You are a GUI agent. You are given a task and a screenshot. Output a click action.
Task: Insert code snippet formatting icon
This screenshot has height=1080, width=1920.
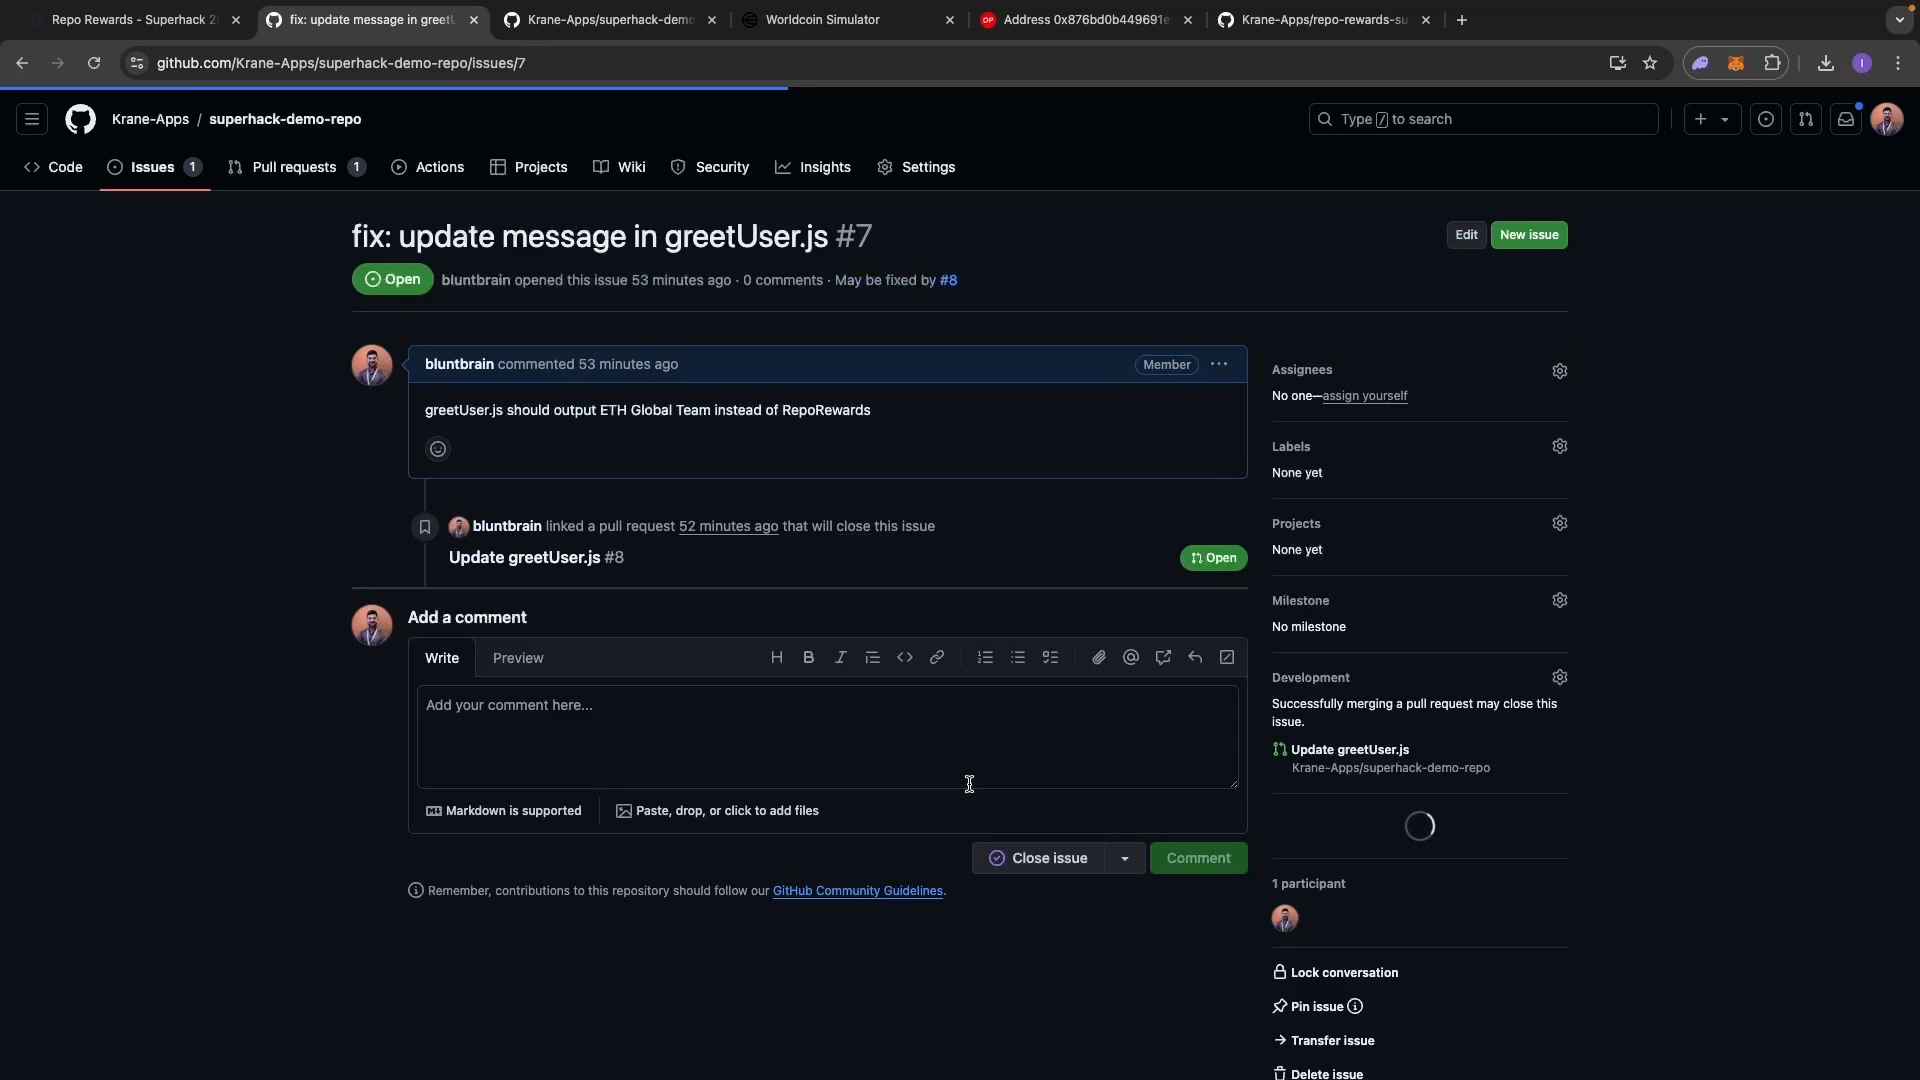point(905,658)
